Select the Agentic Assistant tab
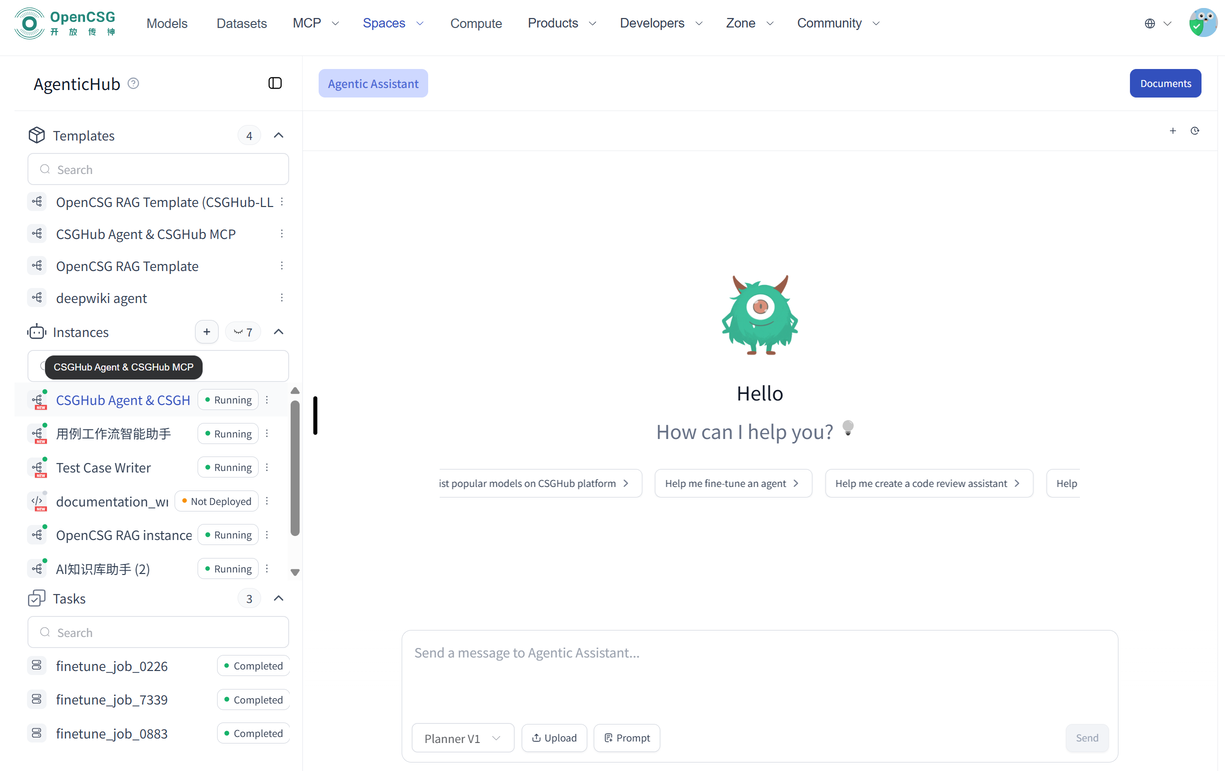 click(373, 84)
